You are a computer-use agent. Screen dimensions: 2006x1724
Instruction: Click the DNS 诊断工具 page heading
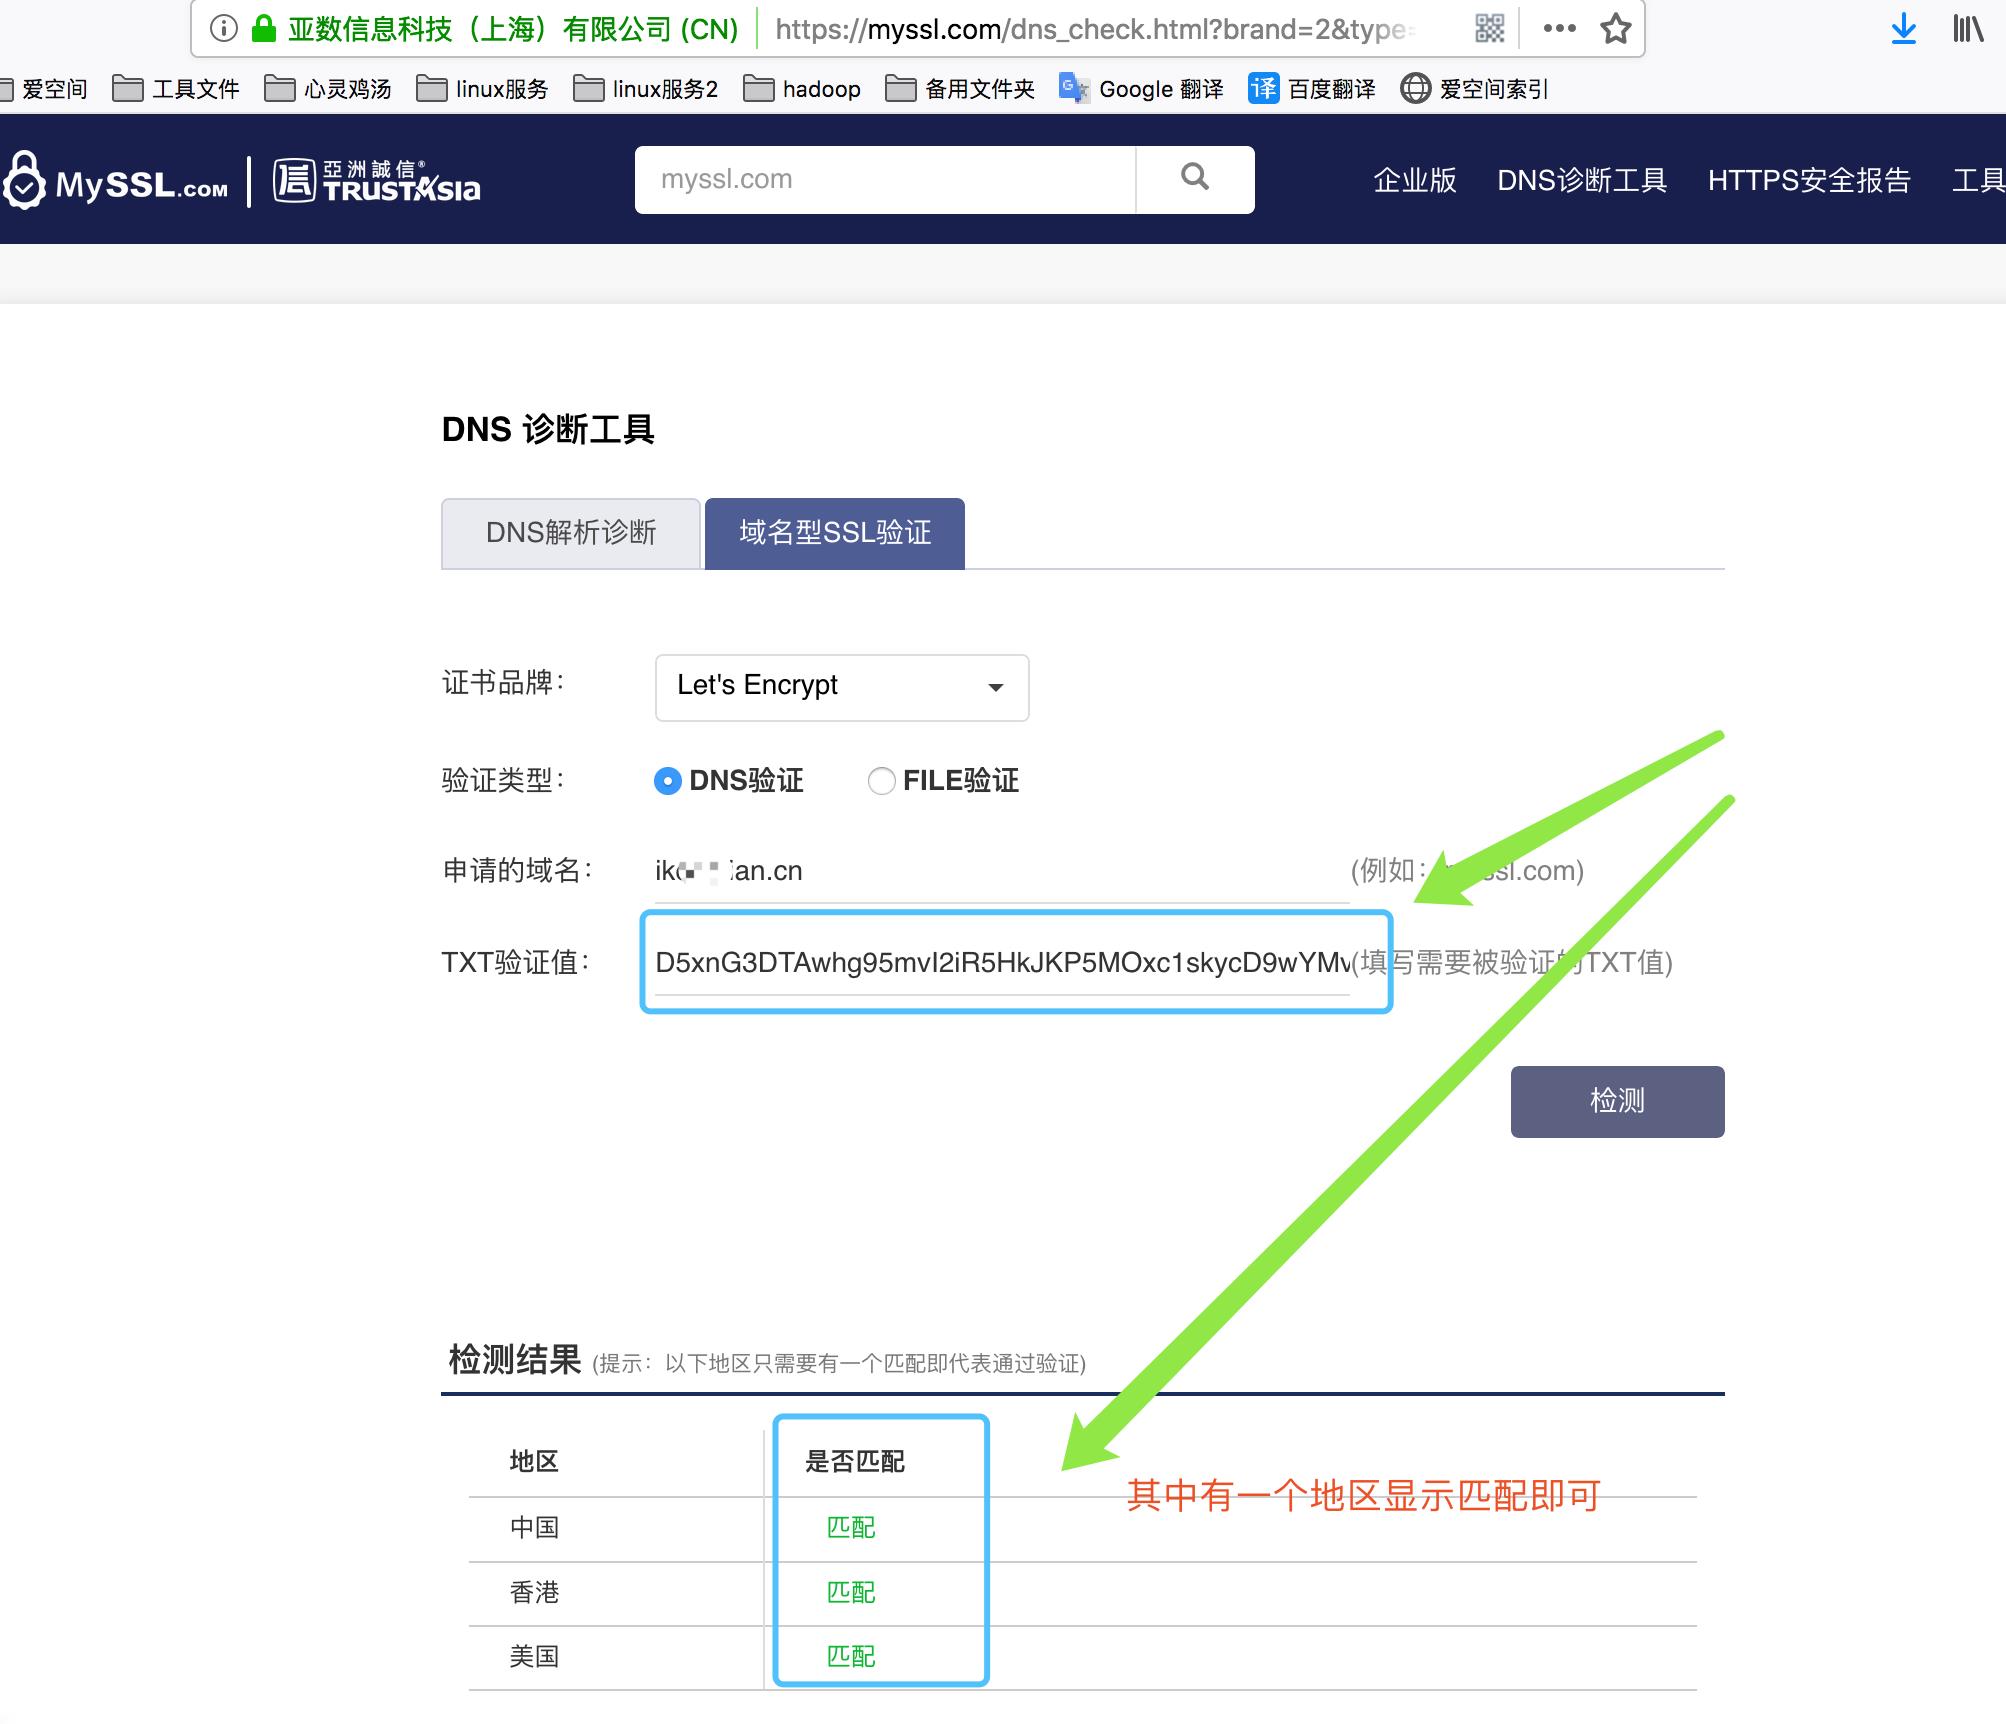(548, 429)
